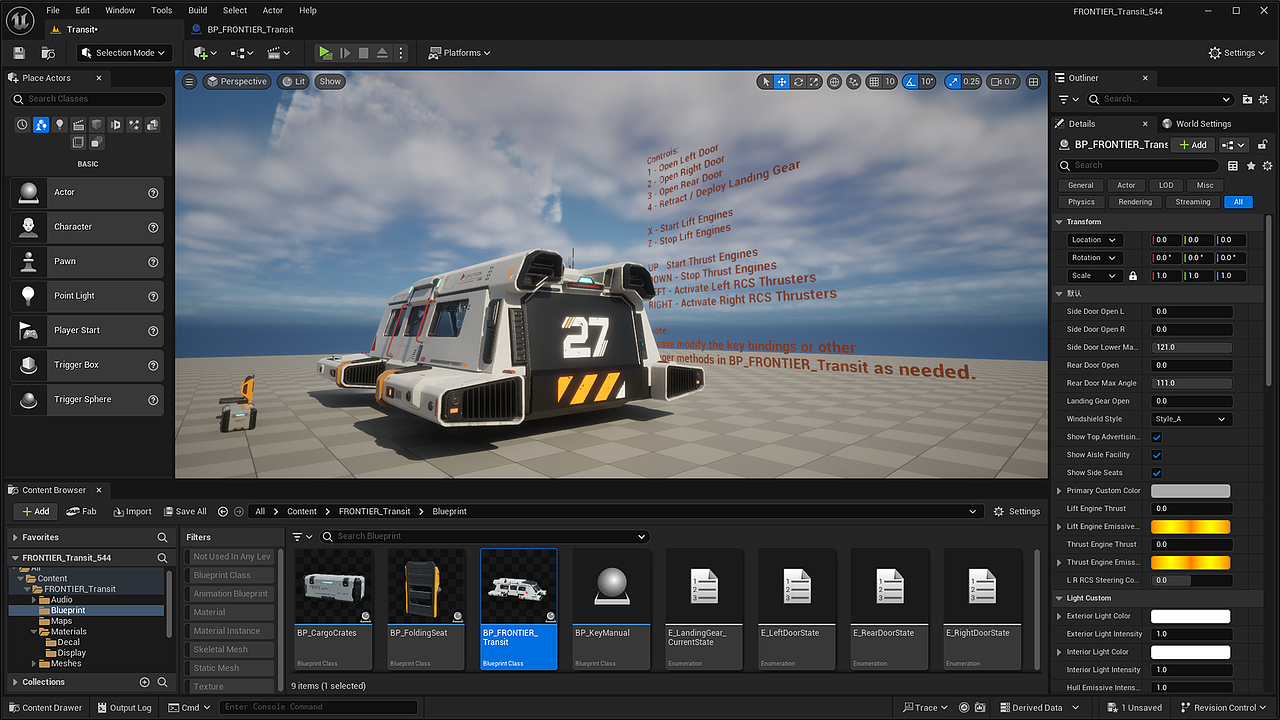Open the Location transform type dropdown

(x=1094, y=240)
